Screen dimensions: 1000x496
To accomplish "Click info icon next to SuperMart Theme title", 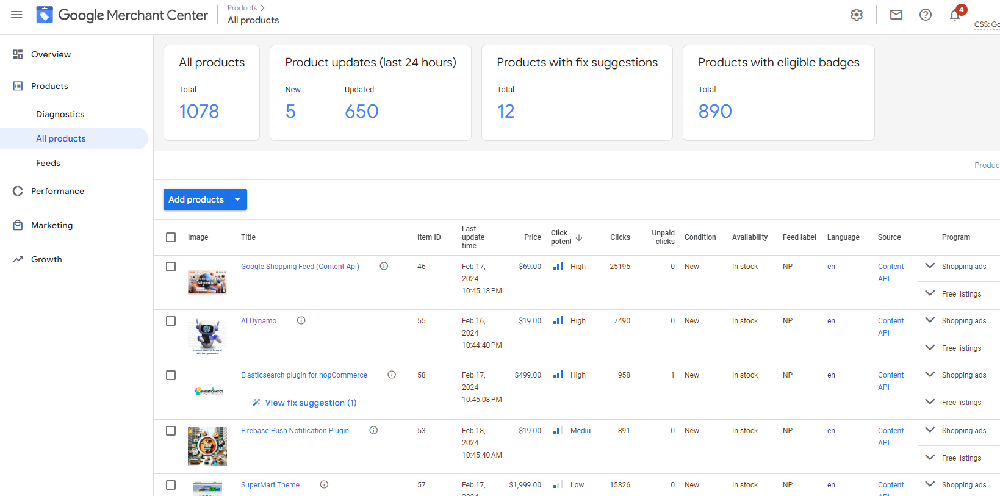I will click(x=324, y=485).
